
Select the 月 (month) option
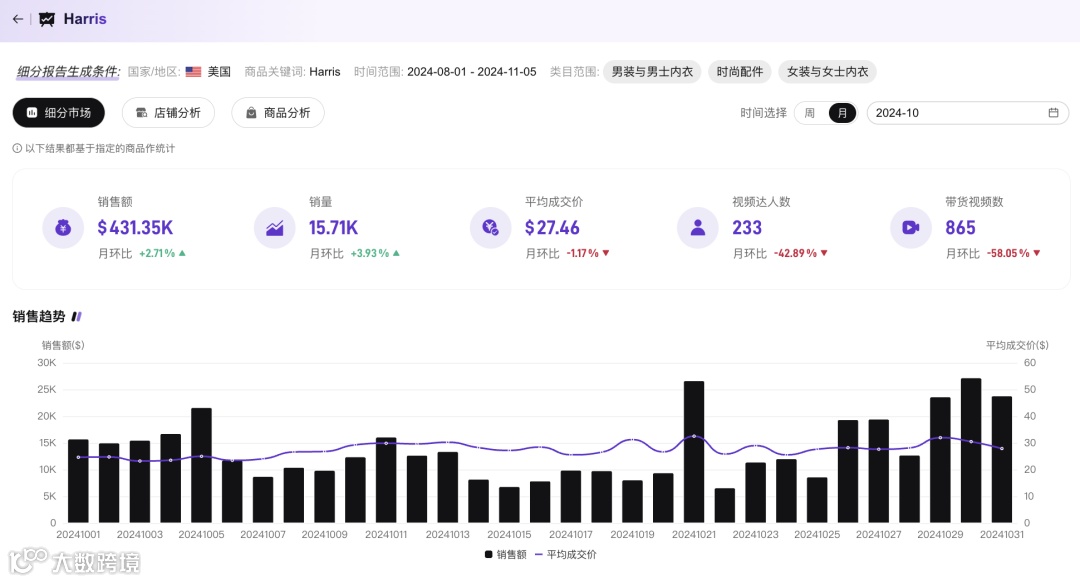(843, 113)
